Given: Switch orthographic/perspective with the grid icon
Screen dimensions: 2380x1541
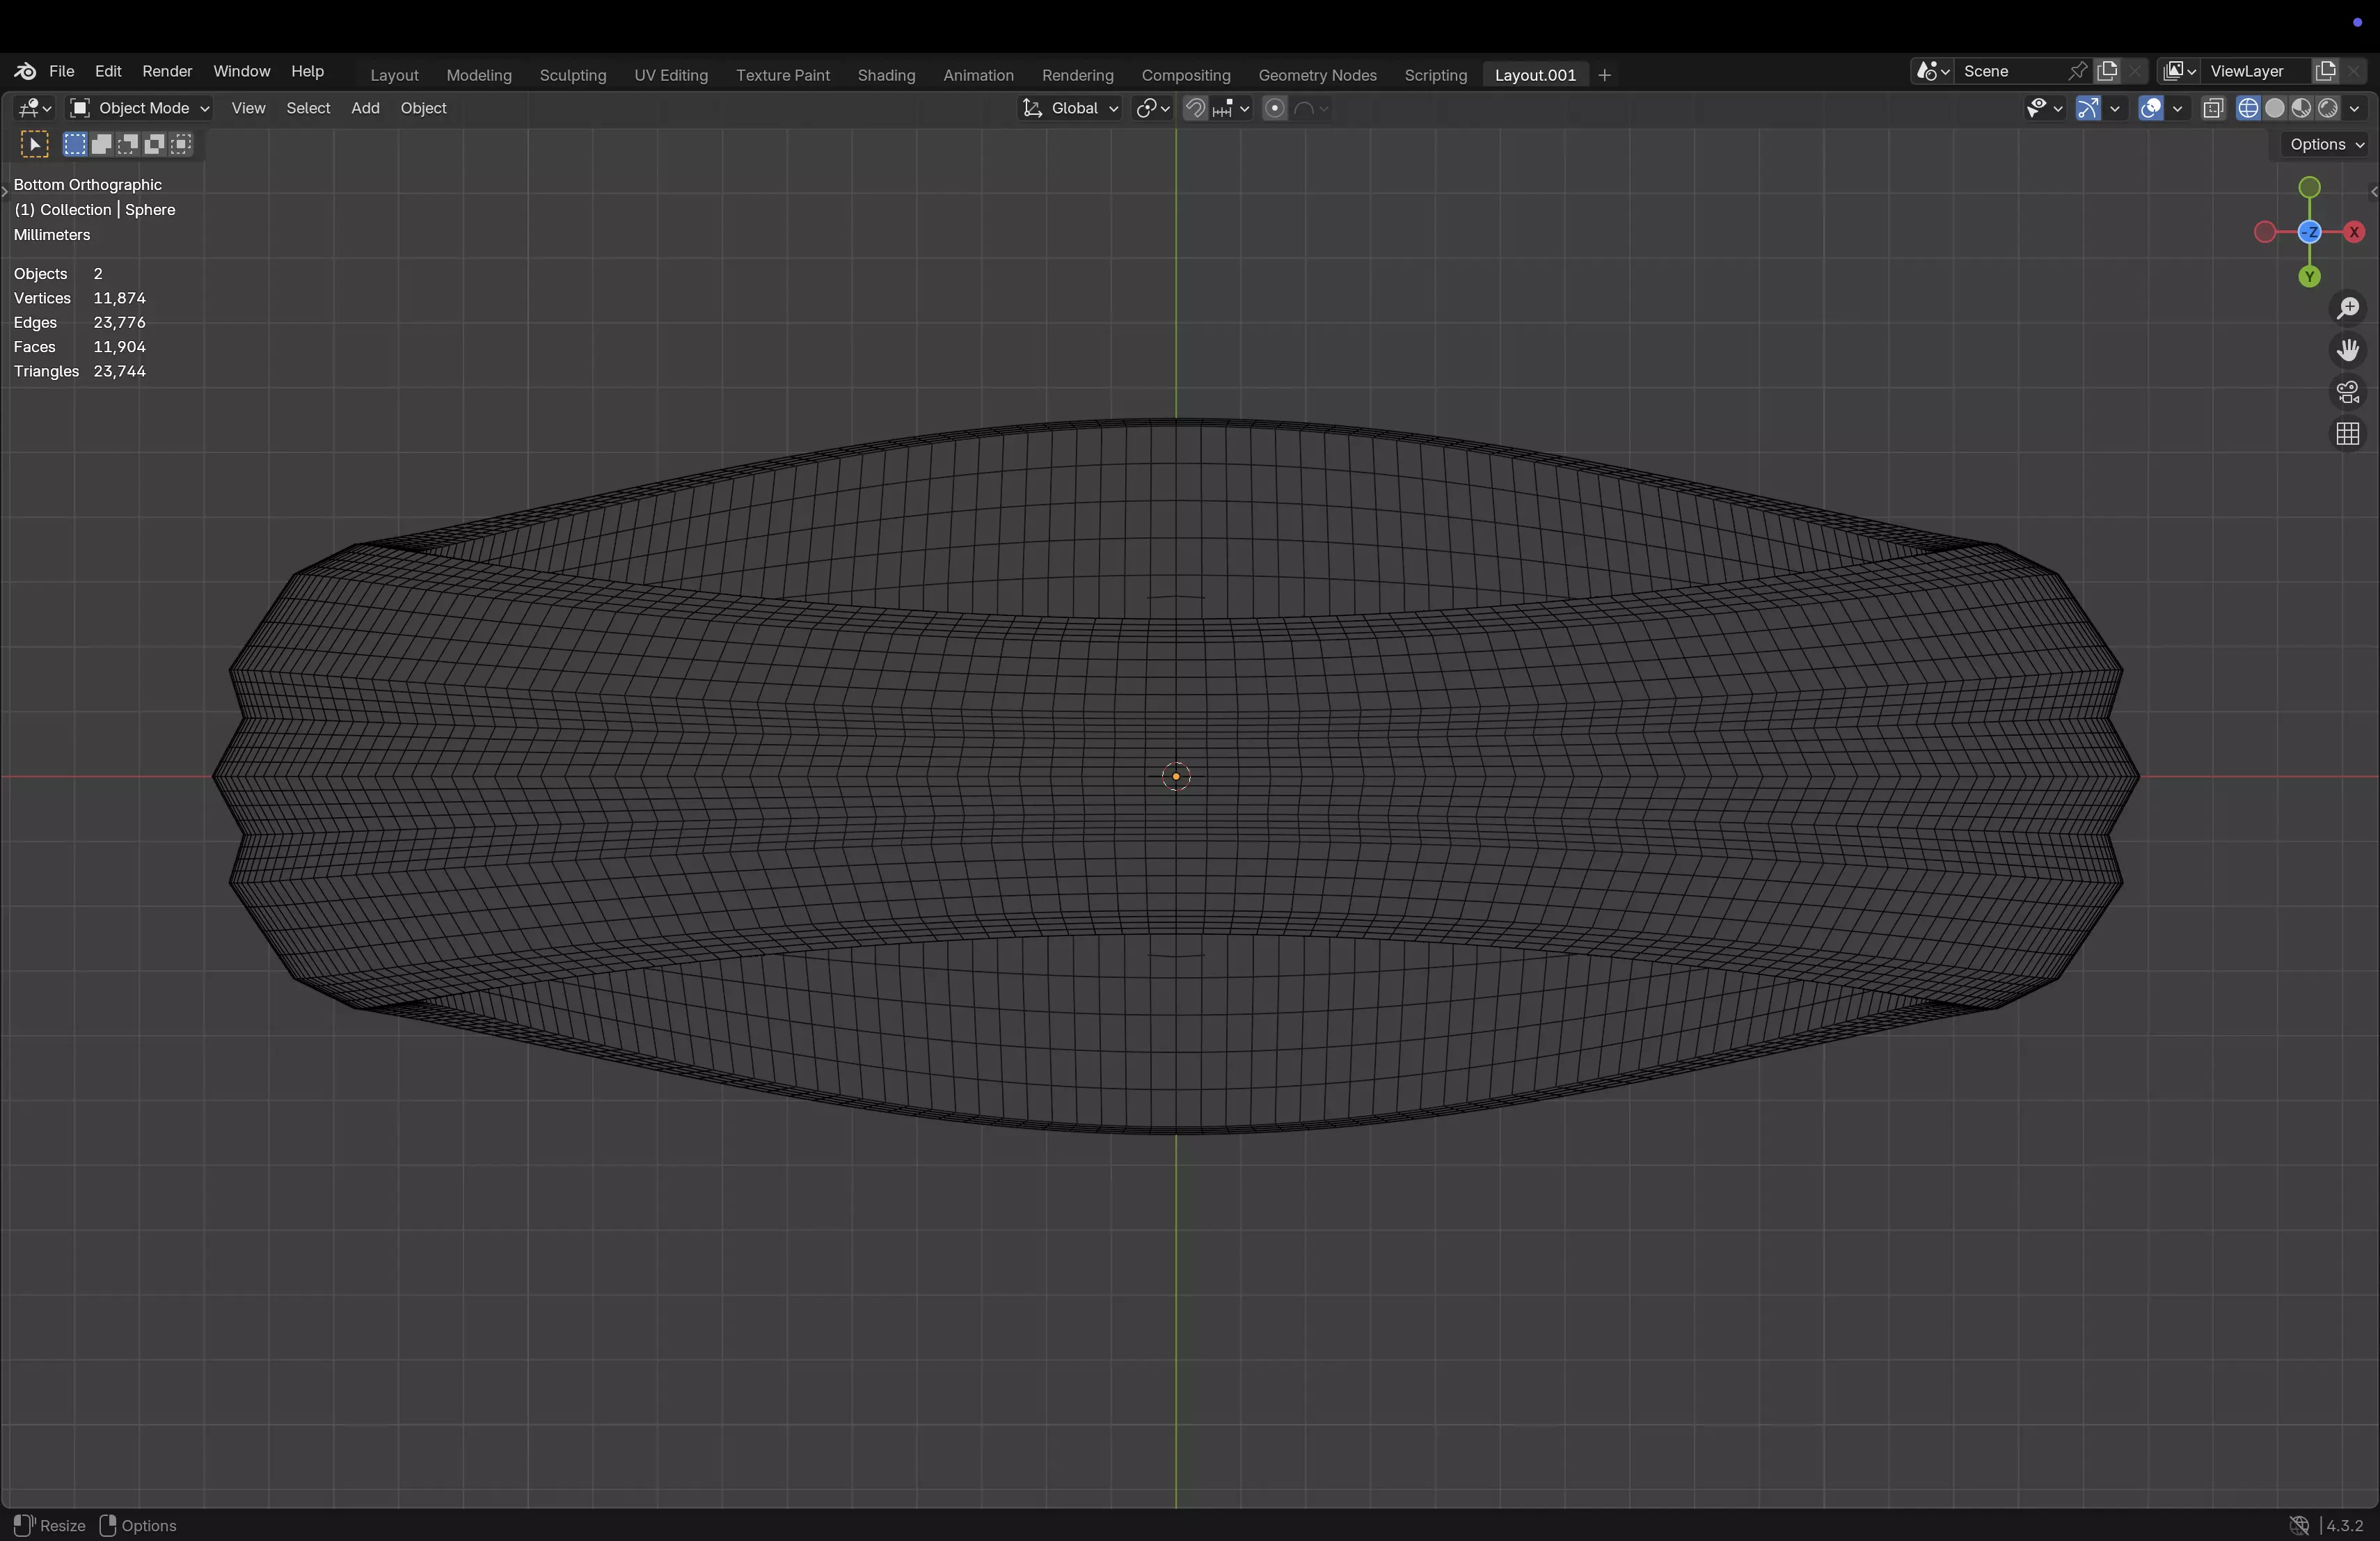Looking at the screenshot, I should [2347, 434].
